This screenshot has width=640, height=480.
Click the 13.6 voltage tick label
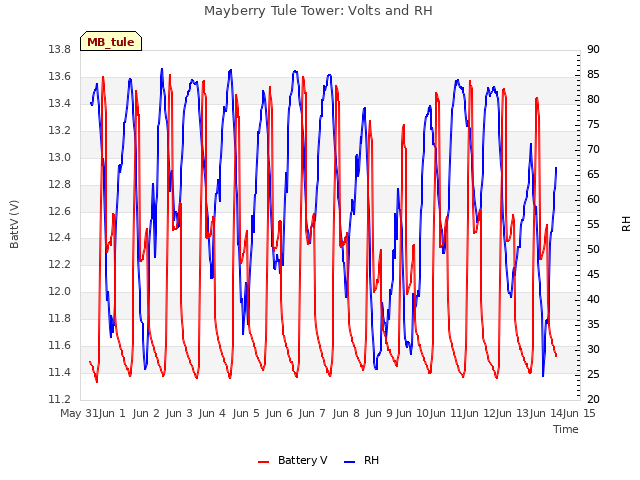pyautogui.click(x=60, y=76)
